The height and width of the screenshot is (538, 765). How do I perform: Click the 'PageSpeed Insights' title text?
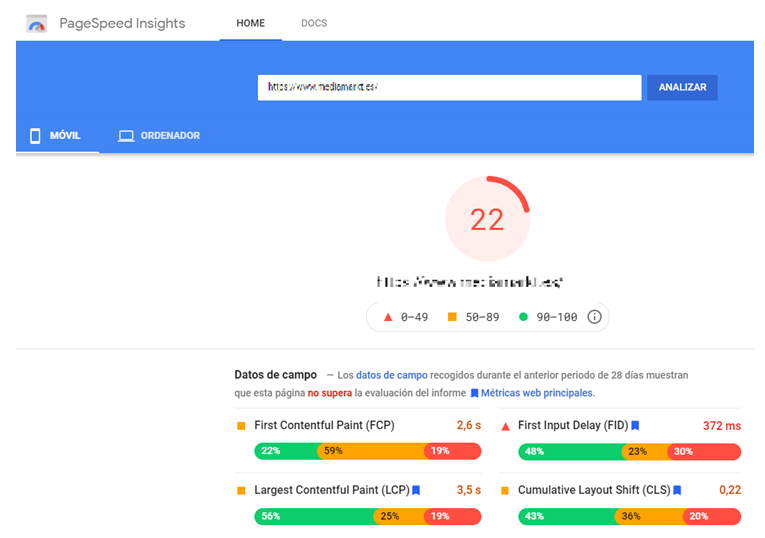pos(122,23)
